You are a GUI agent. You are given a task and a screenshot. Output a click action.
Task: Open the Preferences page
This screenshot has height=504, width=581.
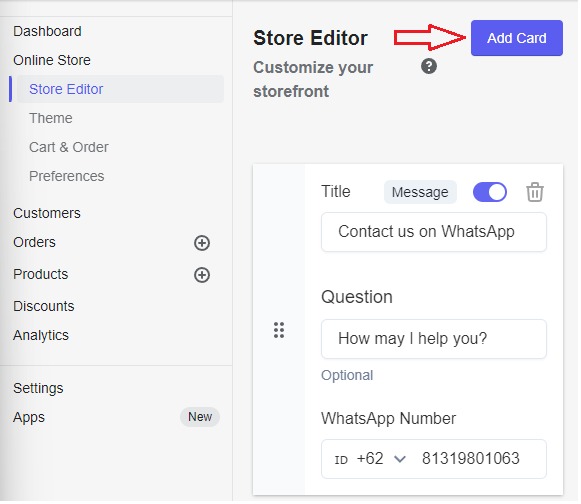tap(67, 177)
